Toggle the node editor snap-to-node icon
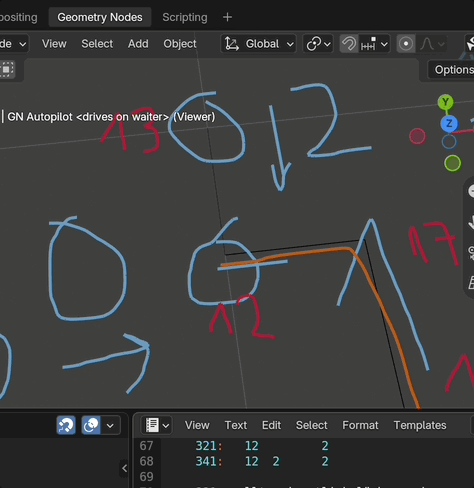The width and height of the screenshot is (474, 488). (66, 425)
